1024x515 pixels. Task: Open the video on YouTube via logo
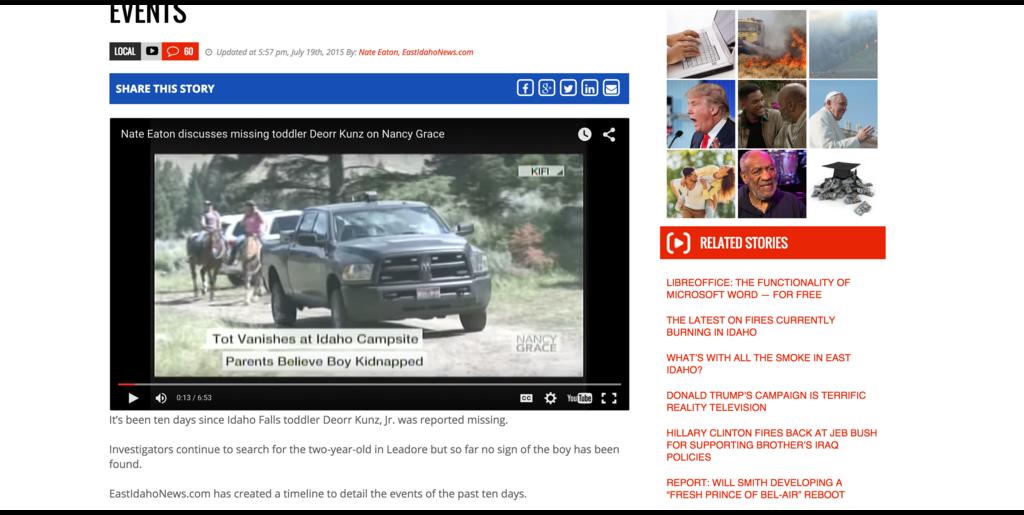coord(579,398)
